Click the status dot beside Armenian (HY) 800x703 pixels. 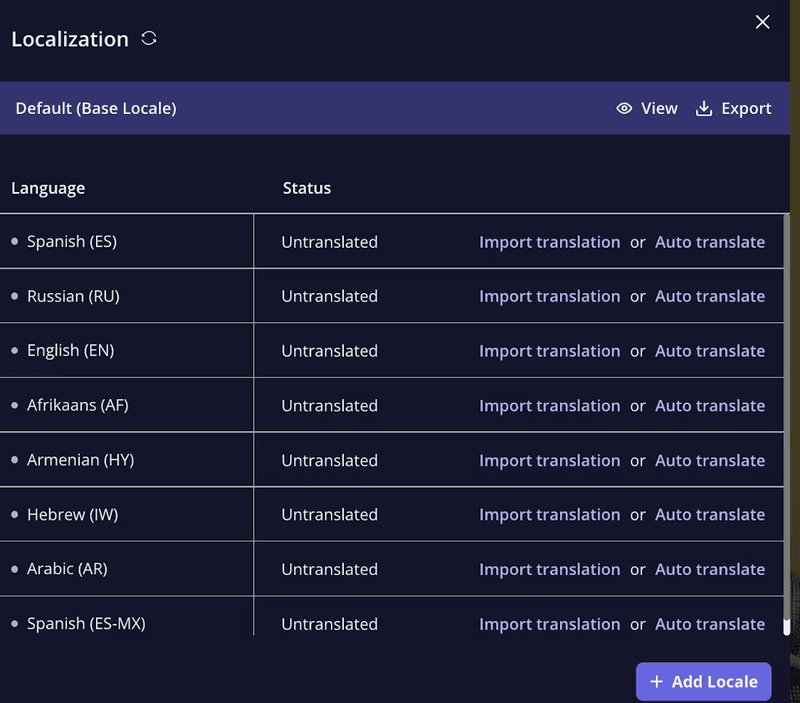[15, 459]
